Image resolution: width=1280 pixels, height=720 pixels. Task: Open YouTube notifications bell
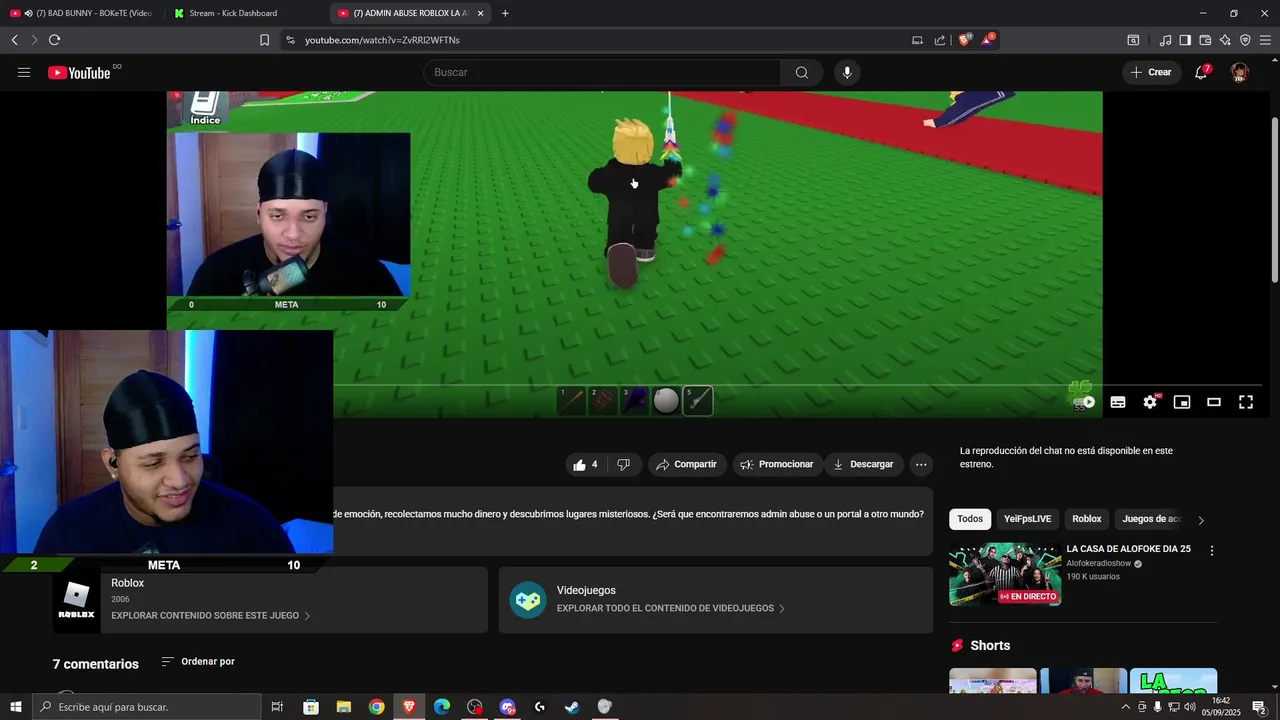click(x=1201, y=72)
